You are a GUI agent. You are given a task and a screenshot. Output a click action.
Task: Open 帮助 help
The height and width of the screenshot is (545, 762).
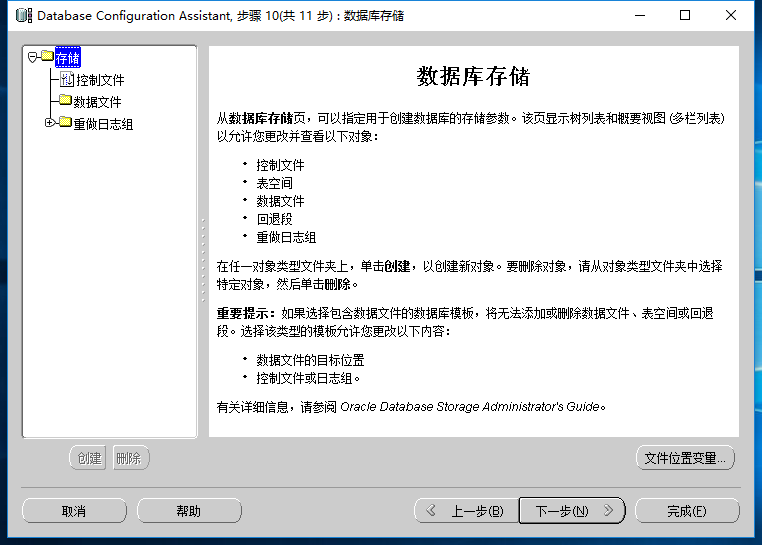tap(189, 511)
